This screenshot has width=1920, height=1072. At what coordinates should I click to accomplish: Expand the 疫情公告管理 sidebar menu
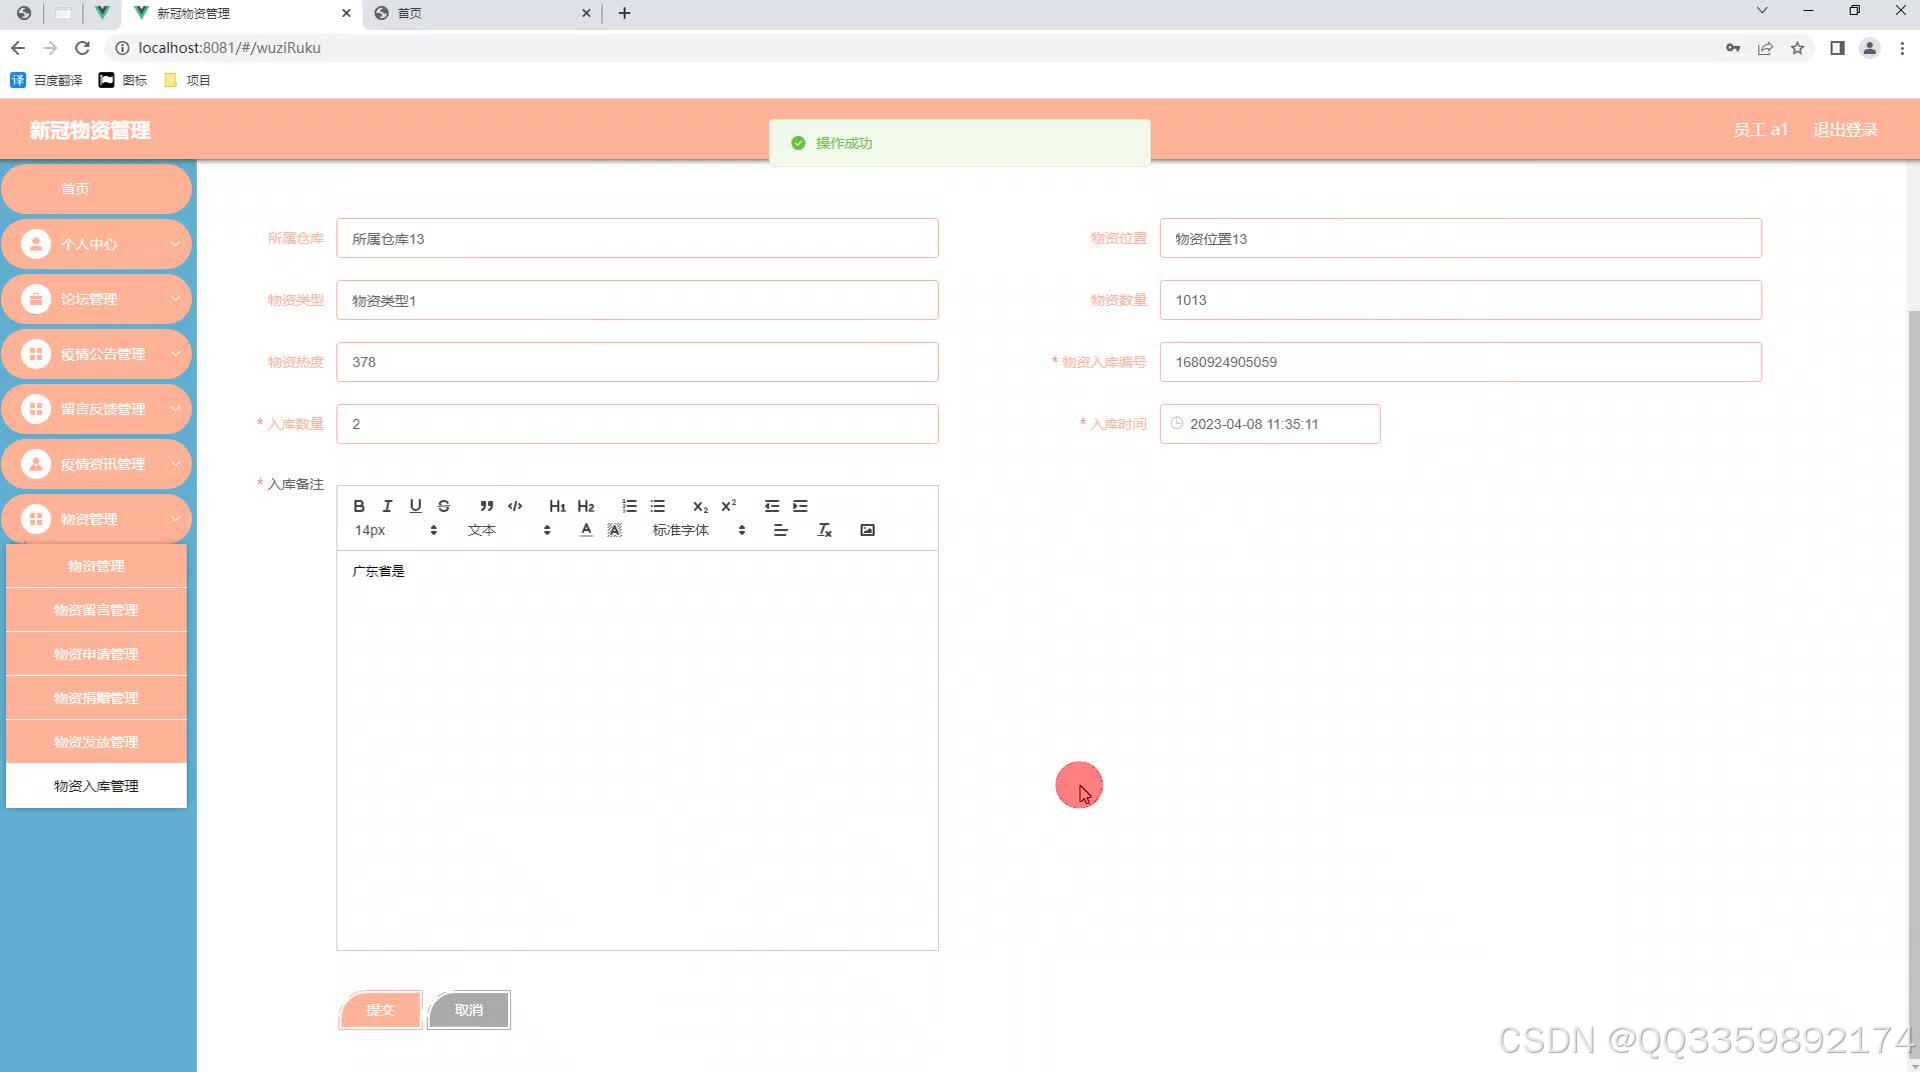pyautogui.click(x=96, y=354)
